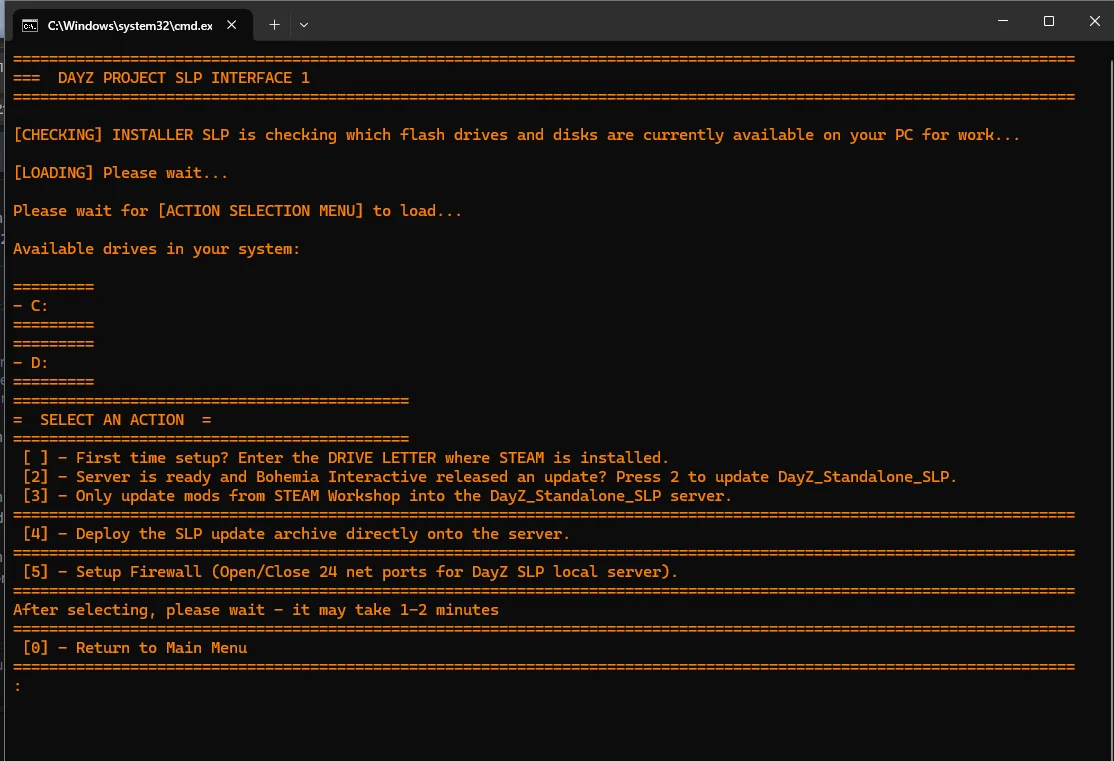Screen dimensions: 1114x761
Task: Click the 'First time setup?' option line
Action: click(346, 458)
